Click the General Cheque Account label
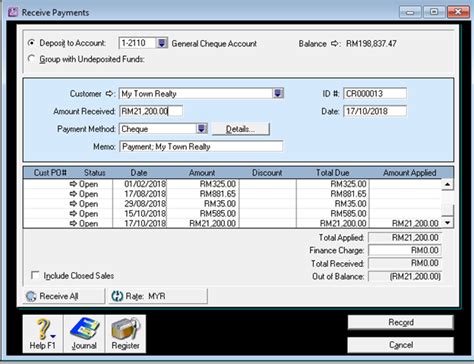Screen dimensions: 474x364 [x=214, y=44]
